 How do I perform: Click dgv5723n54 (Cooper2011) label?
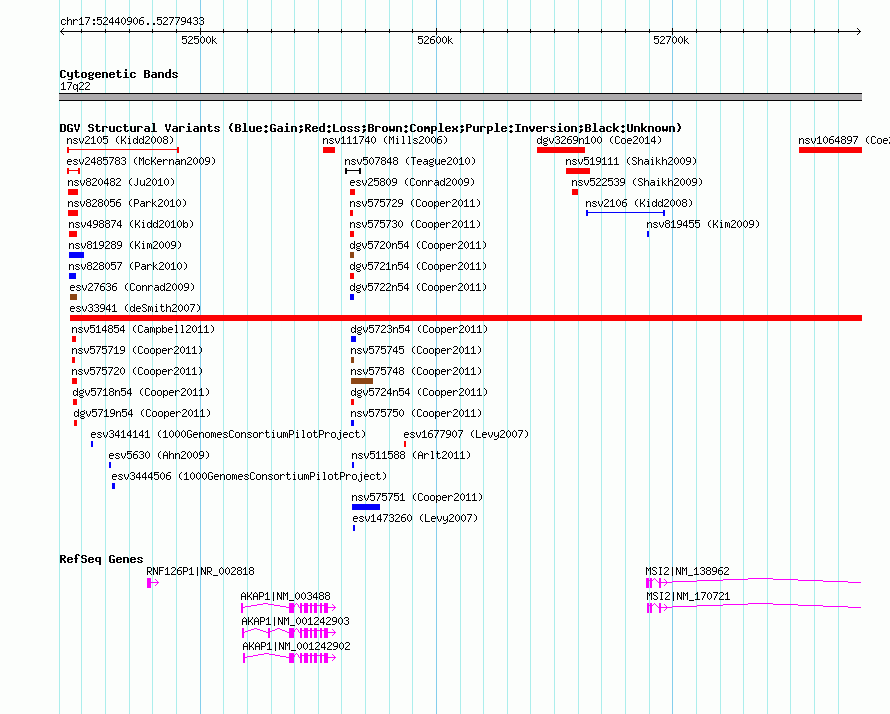click(419, 329)
